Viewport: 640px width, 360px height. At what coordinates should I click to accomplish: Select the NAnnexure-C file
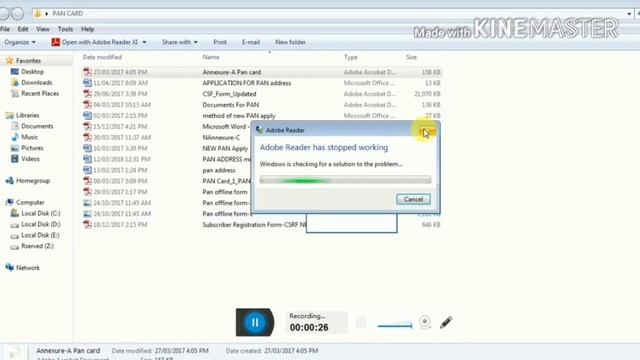(221, 138)
